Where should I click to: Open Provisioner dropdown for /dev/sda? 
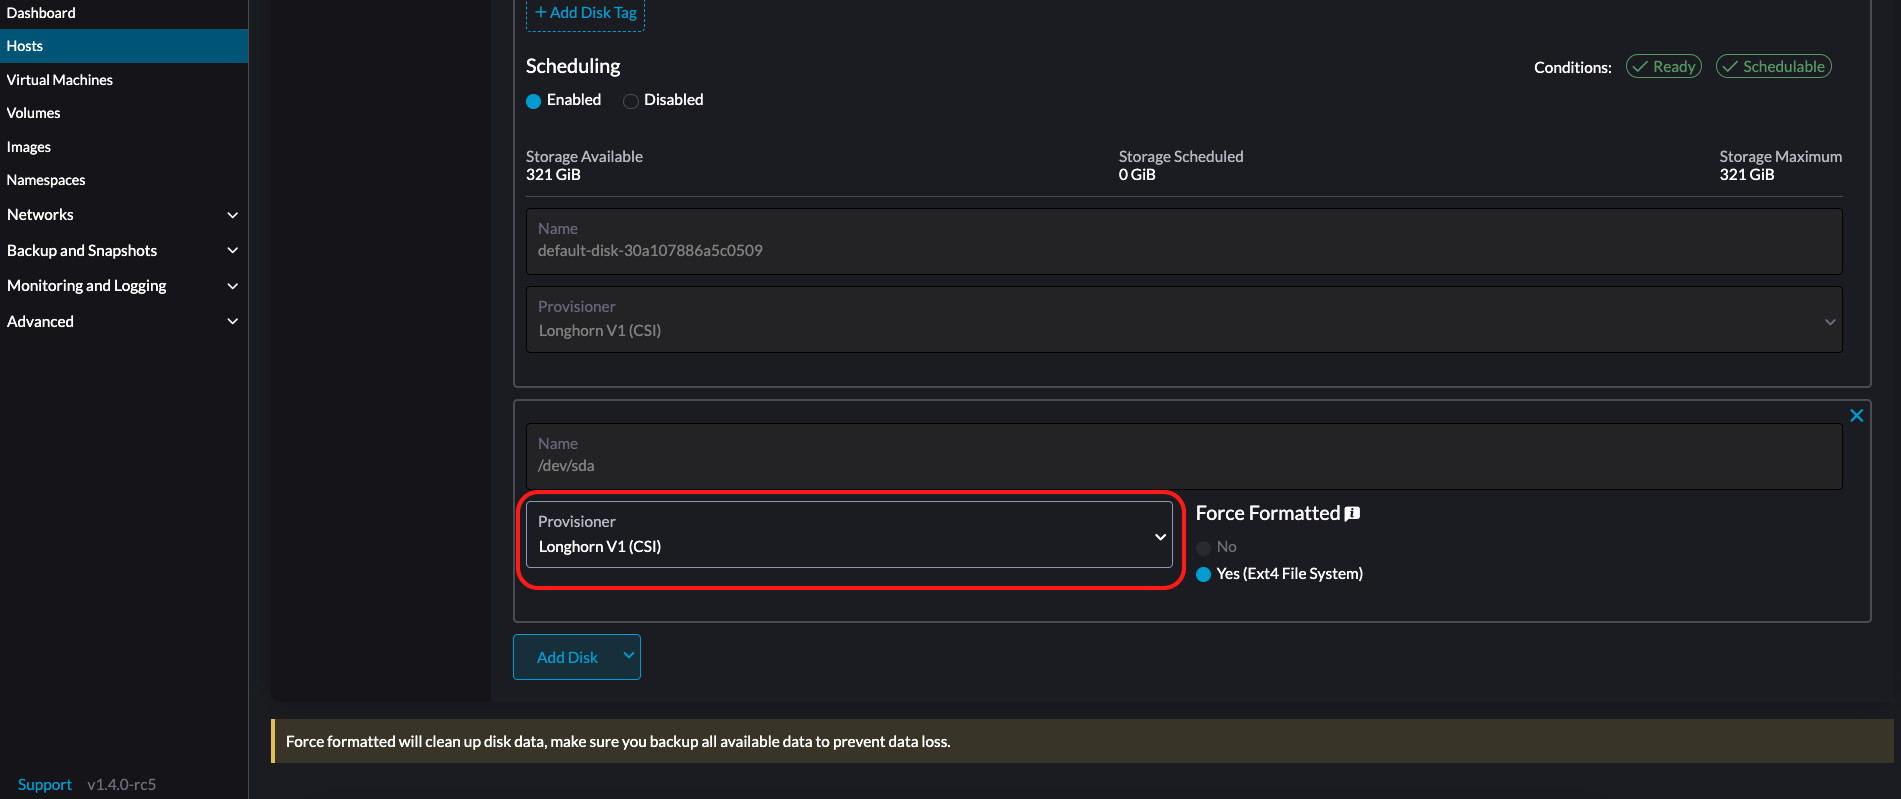point(848,535)
